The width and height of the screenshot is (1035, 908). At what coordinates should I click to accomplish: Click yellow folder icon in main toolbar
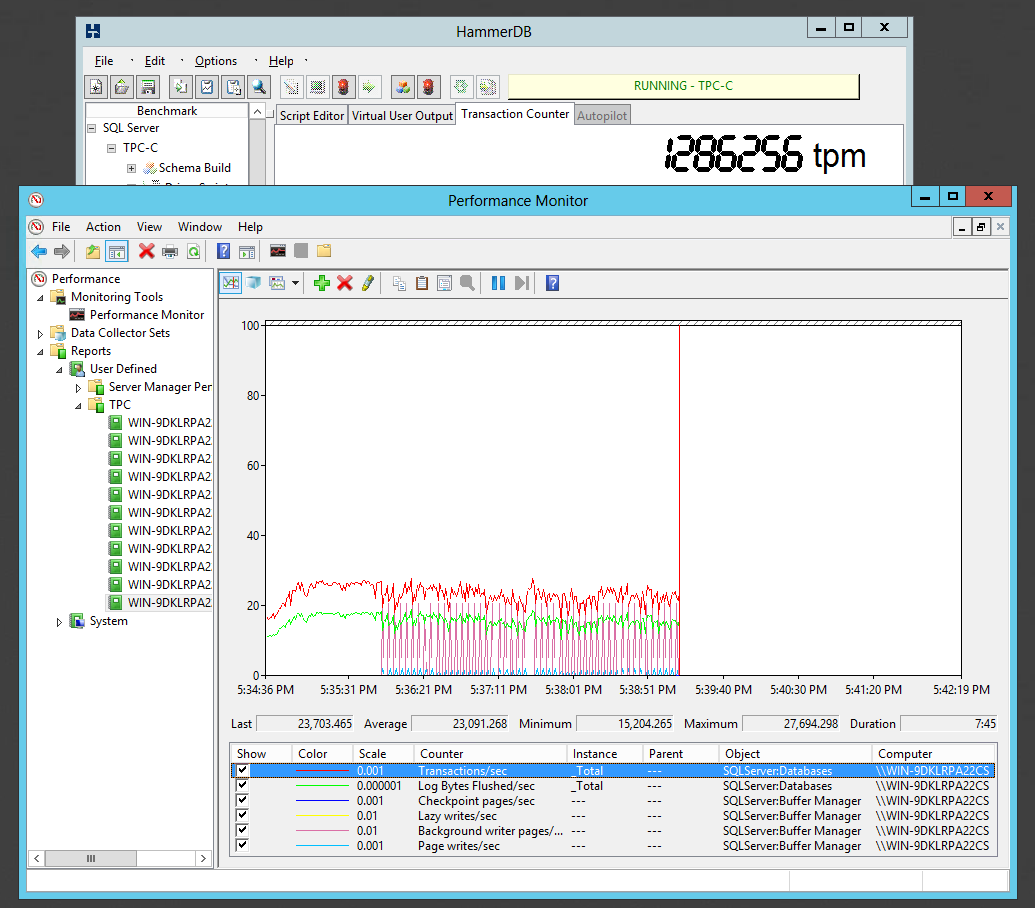323,251
